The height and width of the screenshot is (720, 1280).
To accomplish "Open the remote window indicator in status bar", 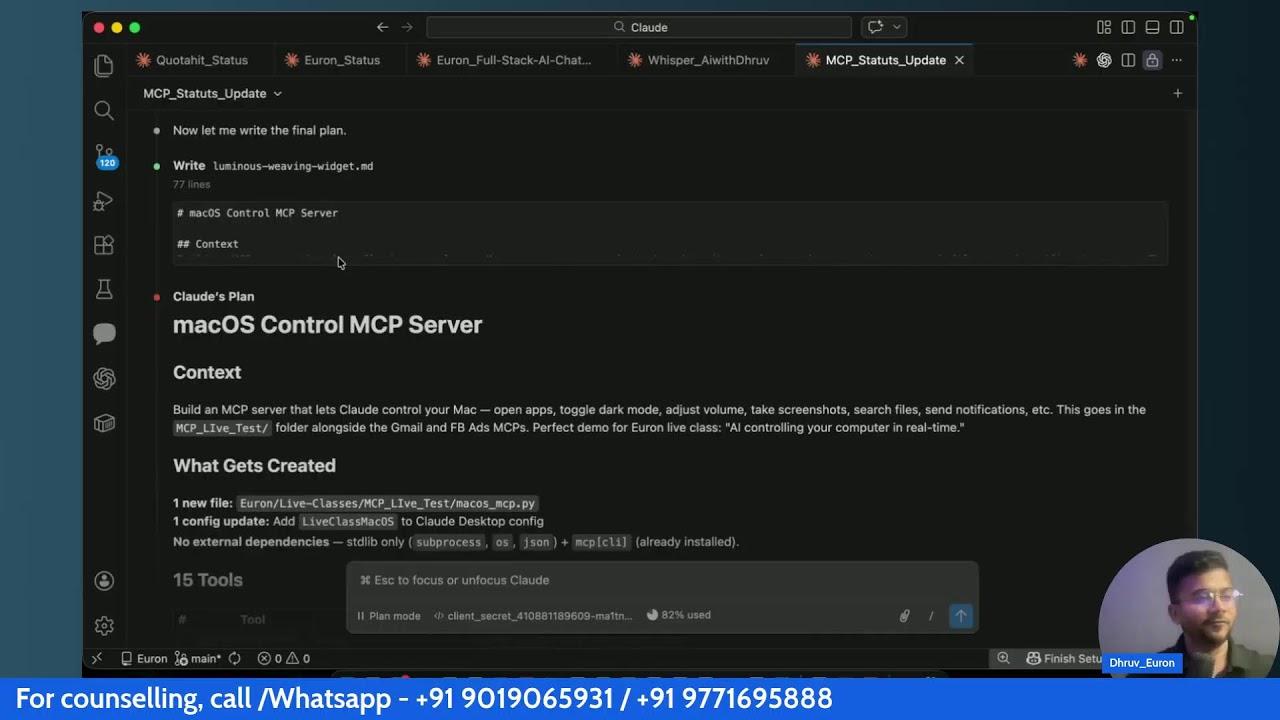I will click(x=97, y=658).
